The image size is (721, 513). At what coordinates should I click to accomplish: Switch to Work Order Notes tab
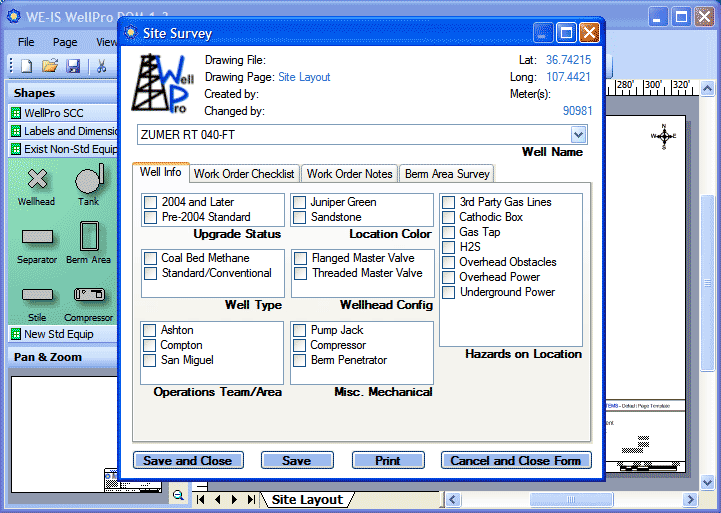(x=349, y=174)
